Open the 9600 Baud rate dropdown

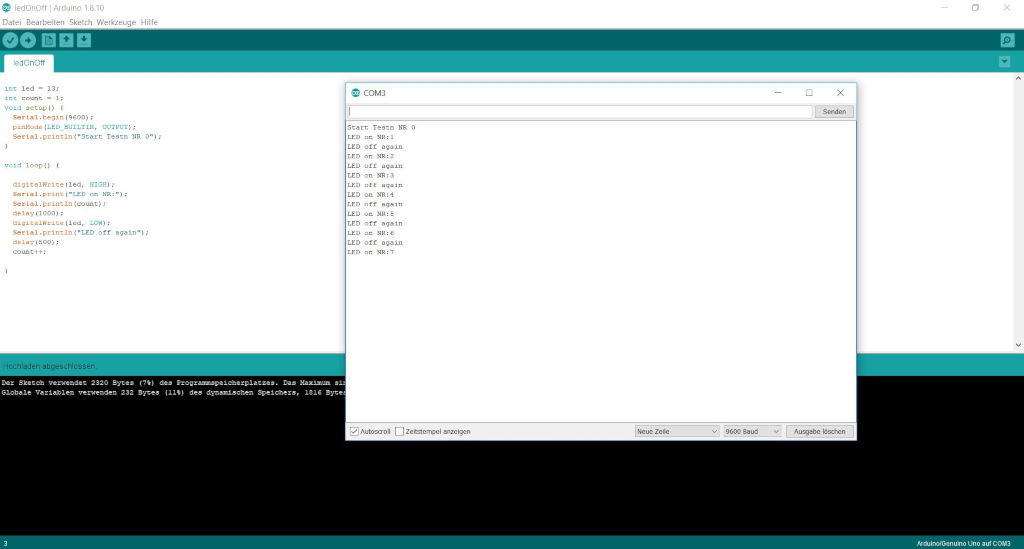[x=752, y=431]
